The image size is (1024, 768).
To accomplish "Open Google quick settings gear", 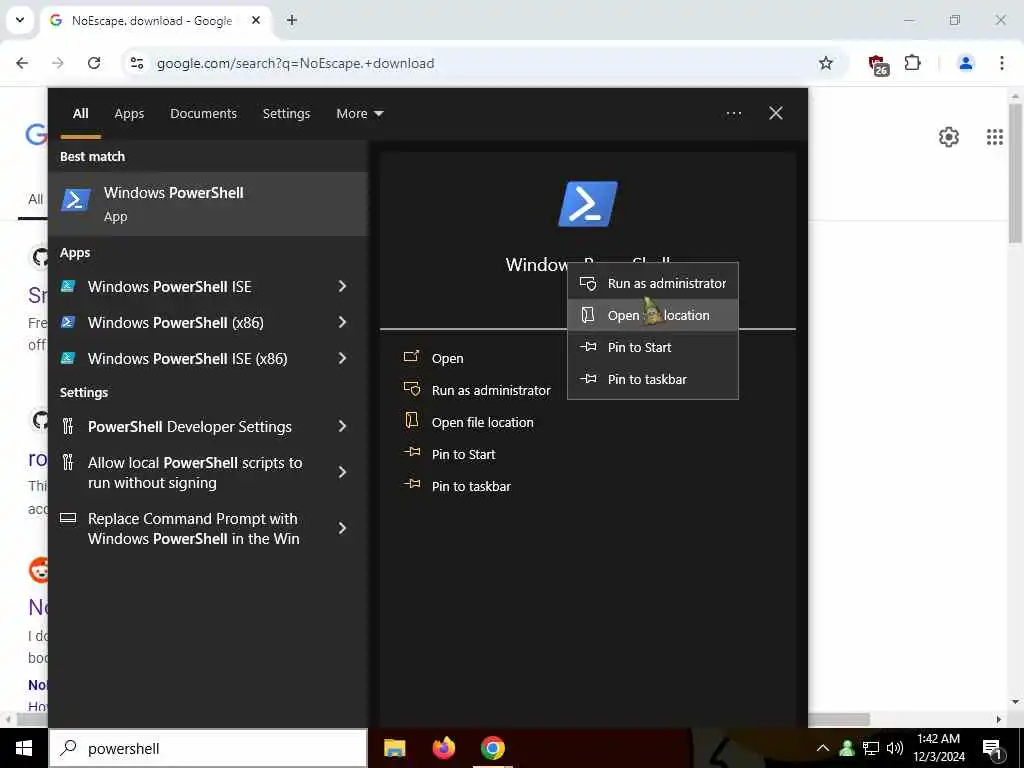I will click(x=949, y=137).
